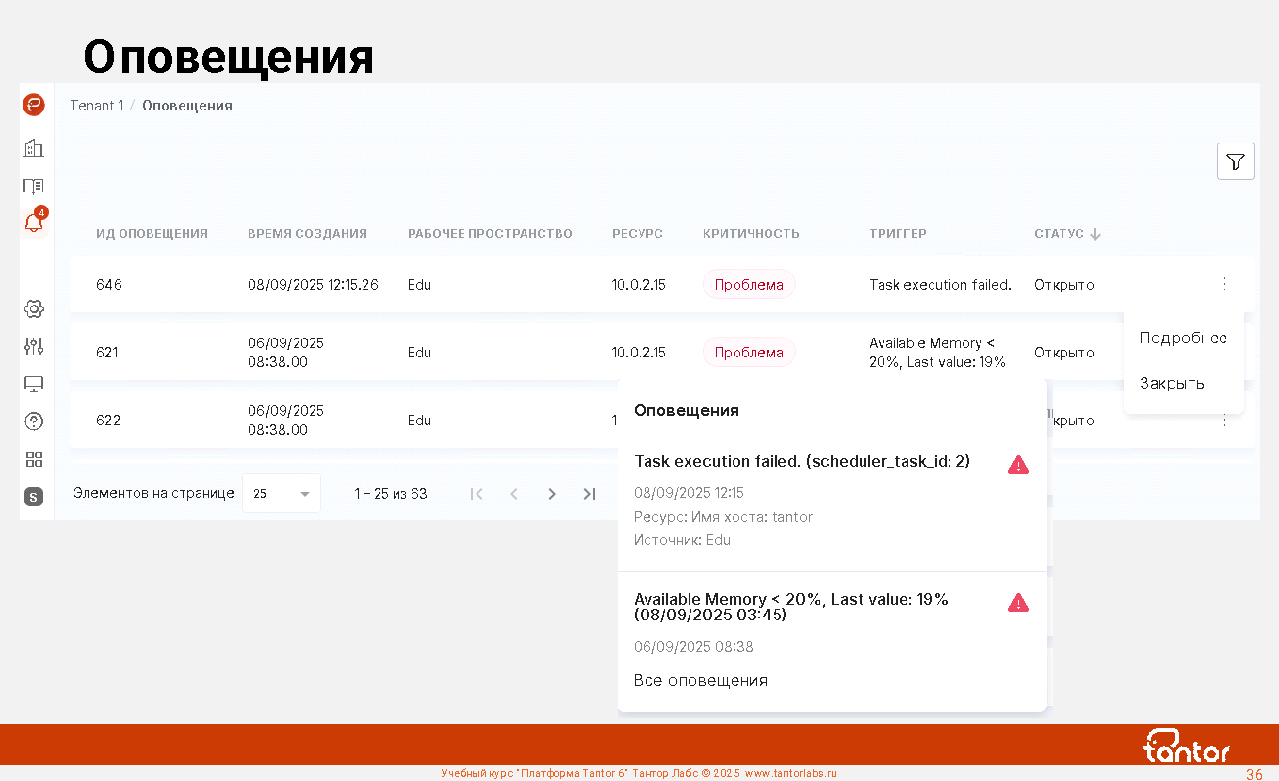Open the documentation book icon in sidebar
The width and height of the screenshot is (1279, 781).
point(34,186)
